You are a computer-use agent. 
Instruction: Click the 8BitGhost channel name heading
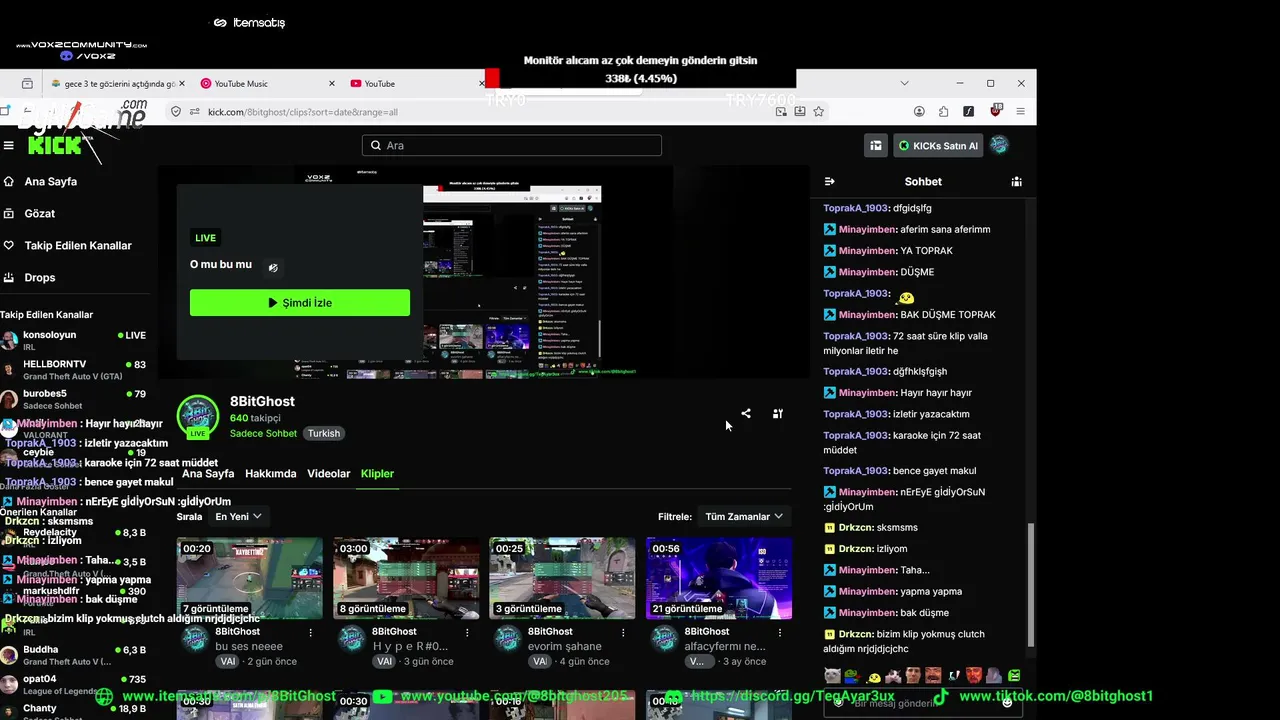(x=262, y=401)
